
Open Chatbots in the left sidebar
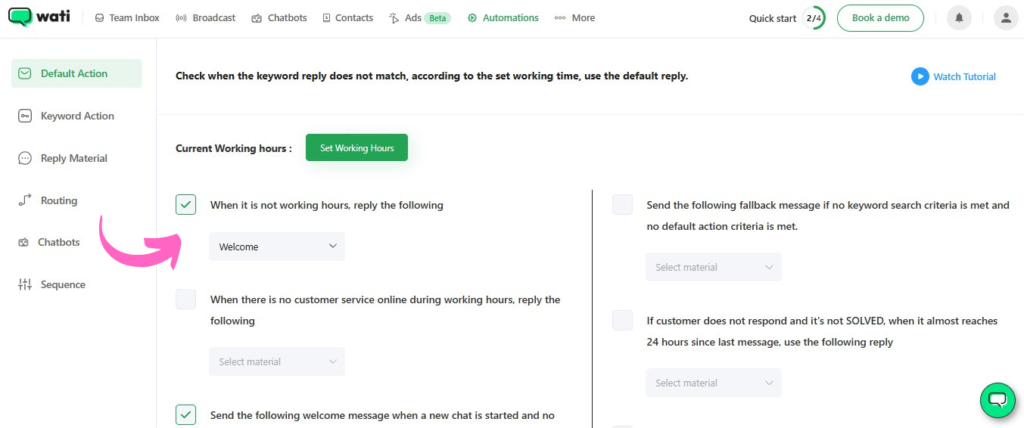[x=58, y=242]
